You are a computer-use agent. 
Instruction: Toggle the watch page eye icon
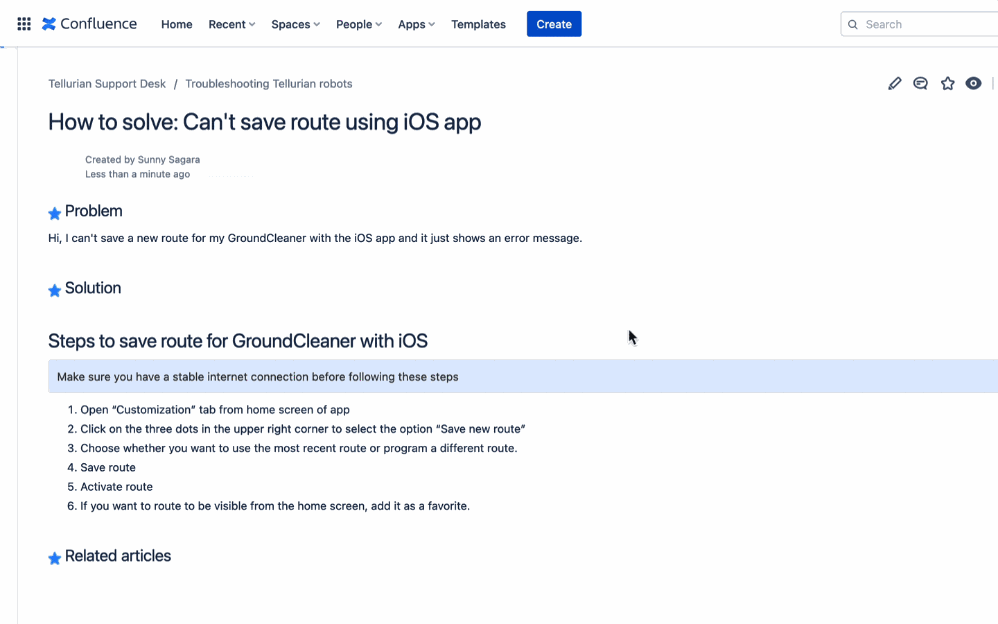pos(973,83)
